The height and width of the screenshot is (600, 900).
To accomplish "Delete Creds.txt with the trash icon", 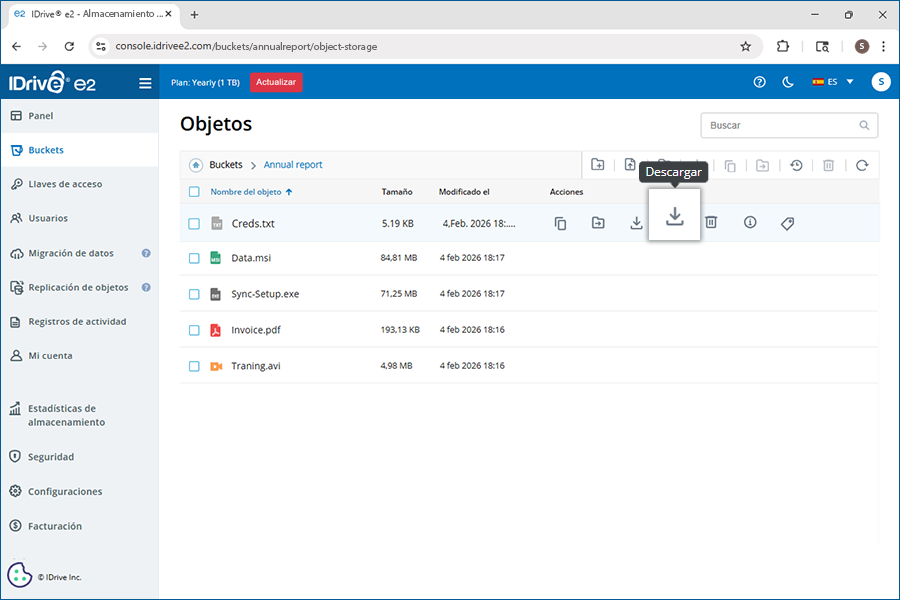I will click(x=711, y=222).
